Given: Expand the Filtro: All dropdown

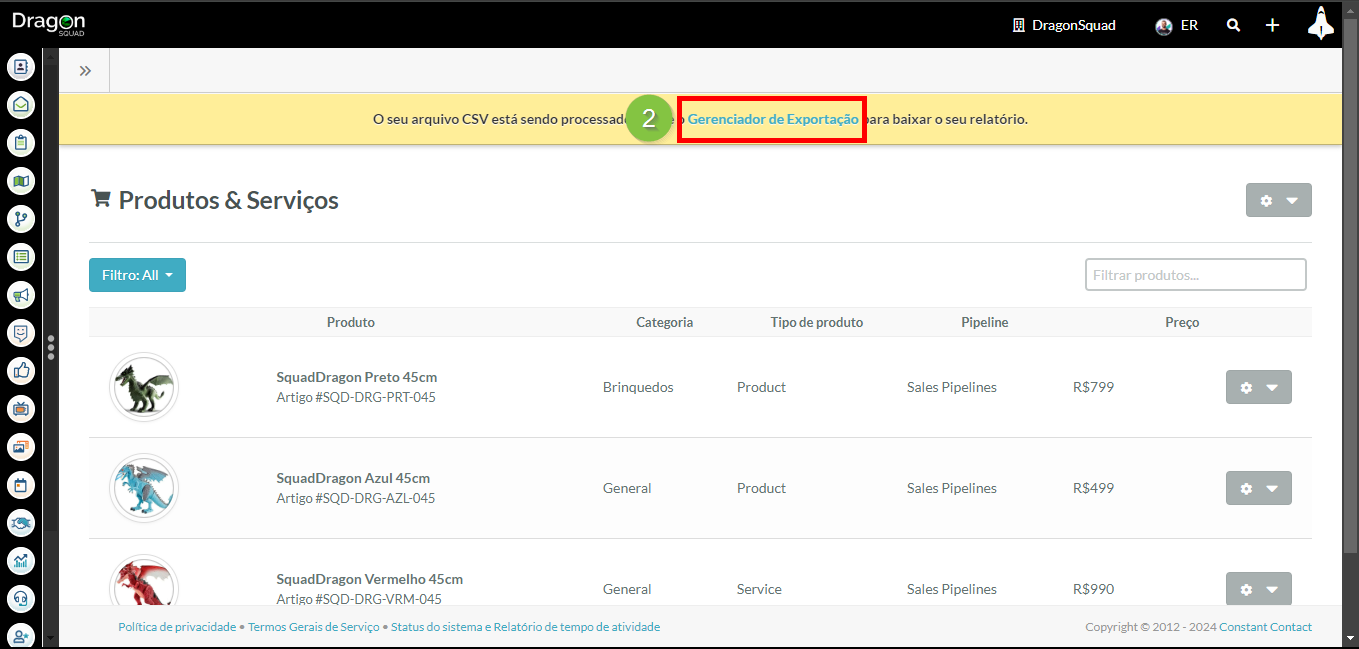Looking at the screenshot, I should click(x=137, y=275).
